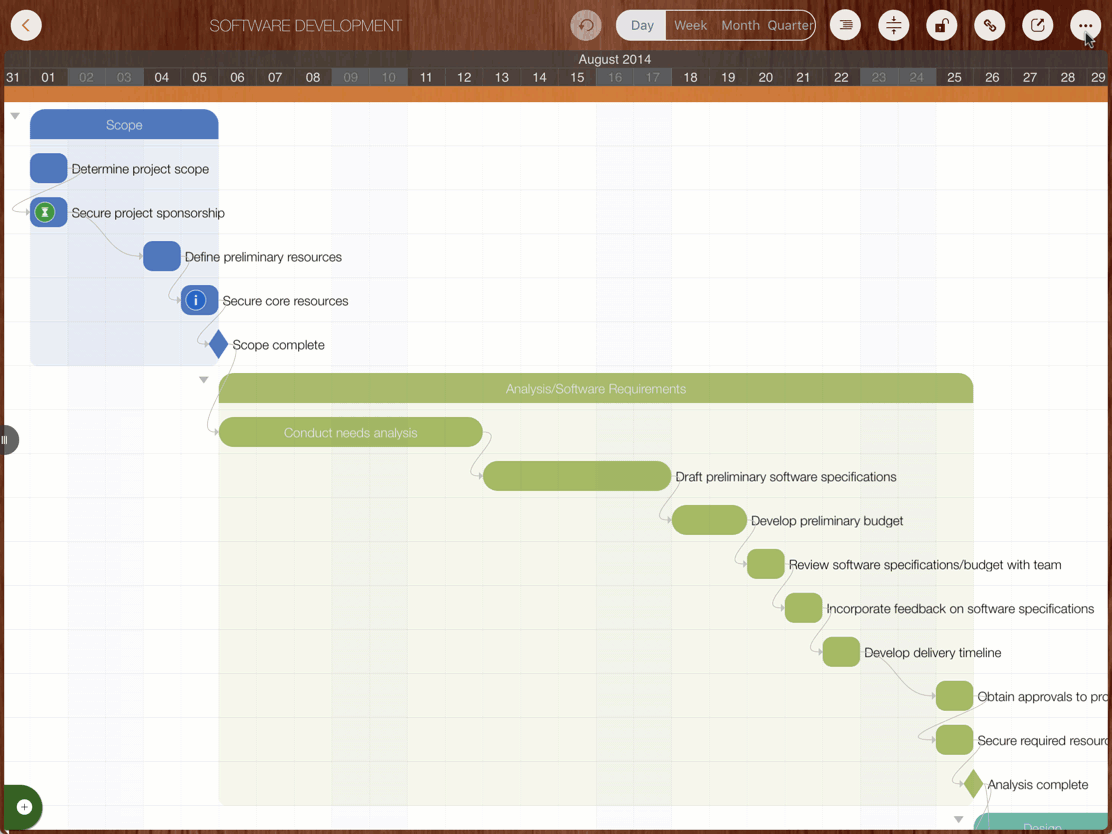1112x834 pixels.
Task: Tap the back arrow button
Action: coord(26,25)
